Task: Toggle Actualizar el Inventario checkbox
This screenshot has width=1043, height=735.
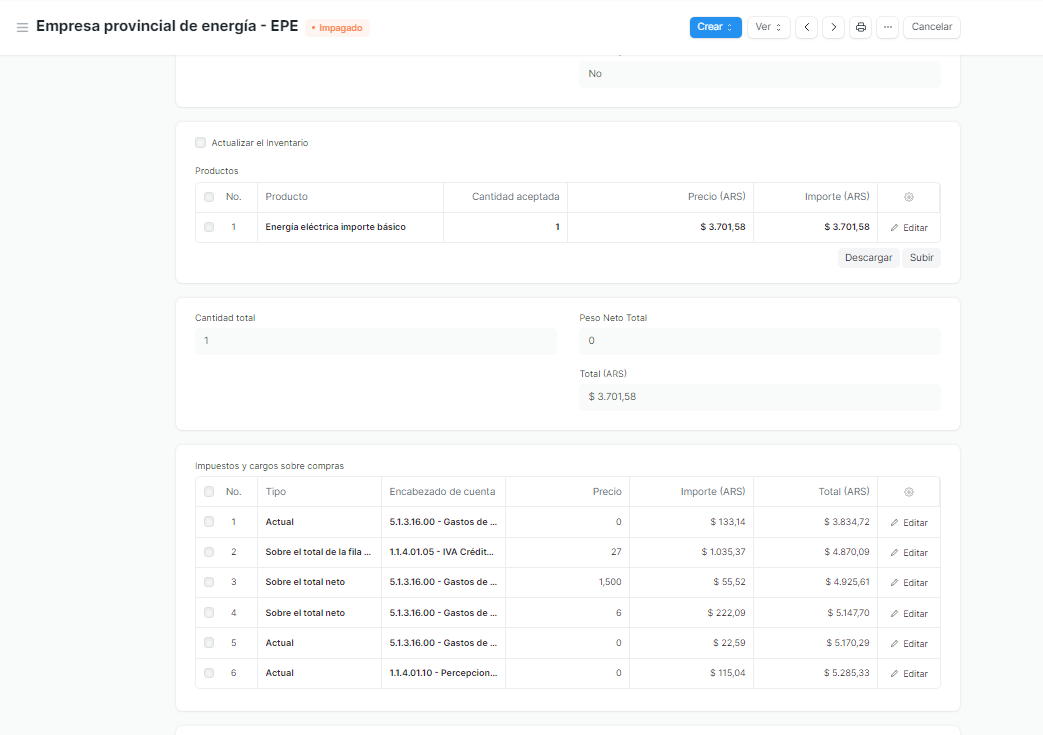Action: (x=200, y=142)
